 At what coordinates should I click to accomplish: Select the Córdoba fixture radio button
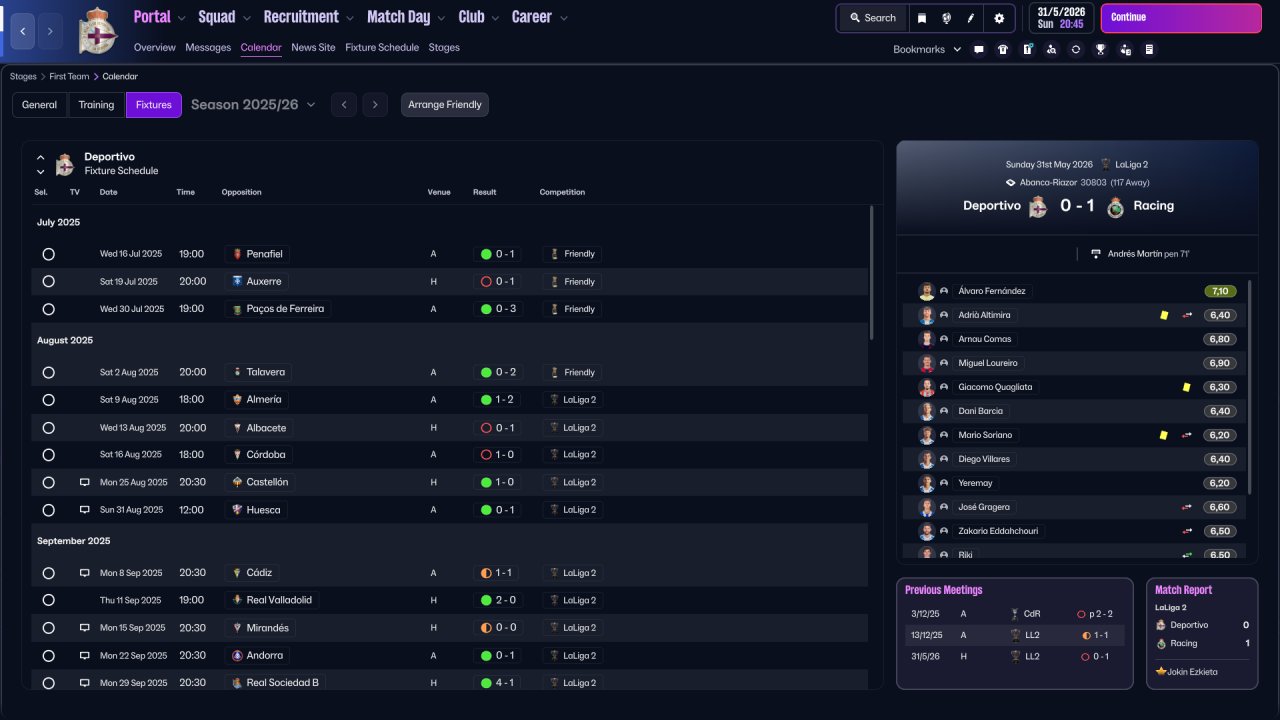(48, 455)
